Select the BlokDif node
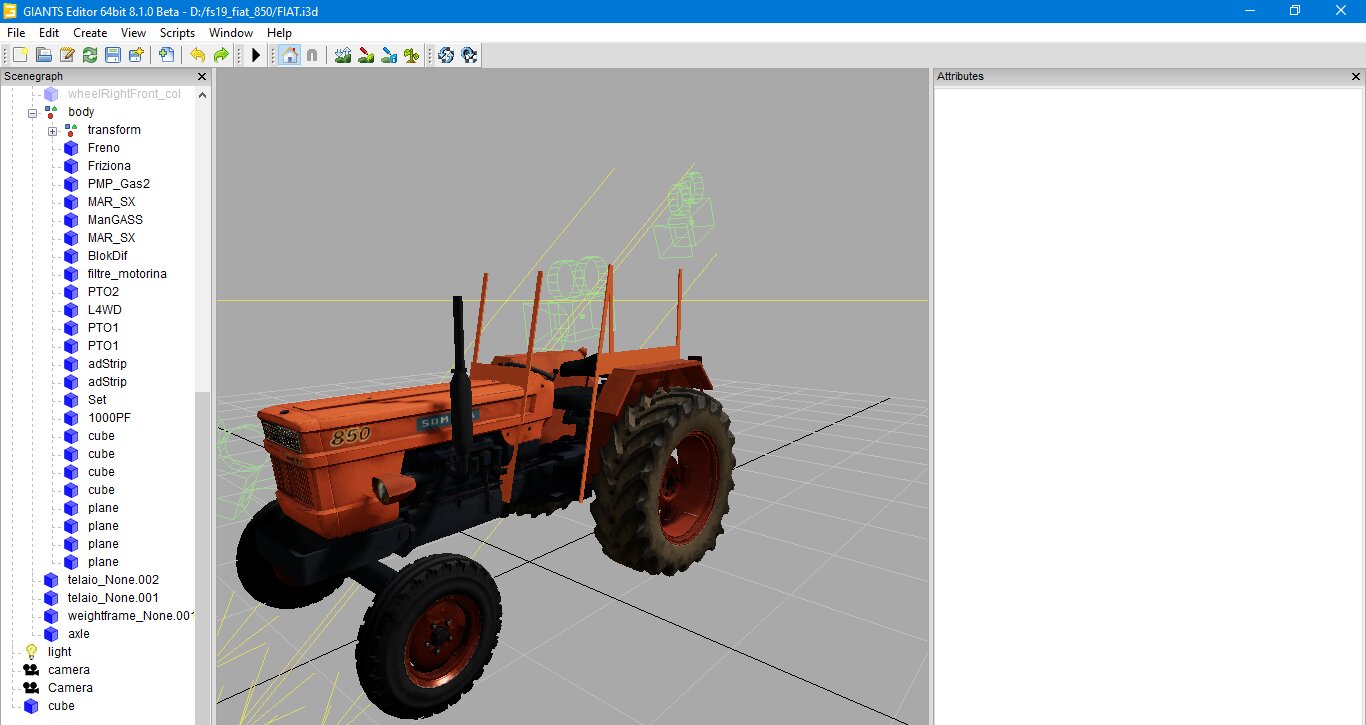The width and height of the screenshot is (1366, 725). pyautogui.click(x=107, y=256)
